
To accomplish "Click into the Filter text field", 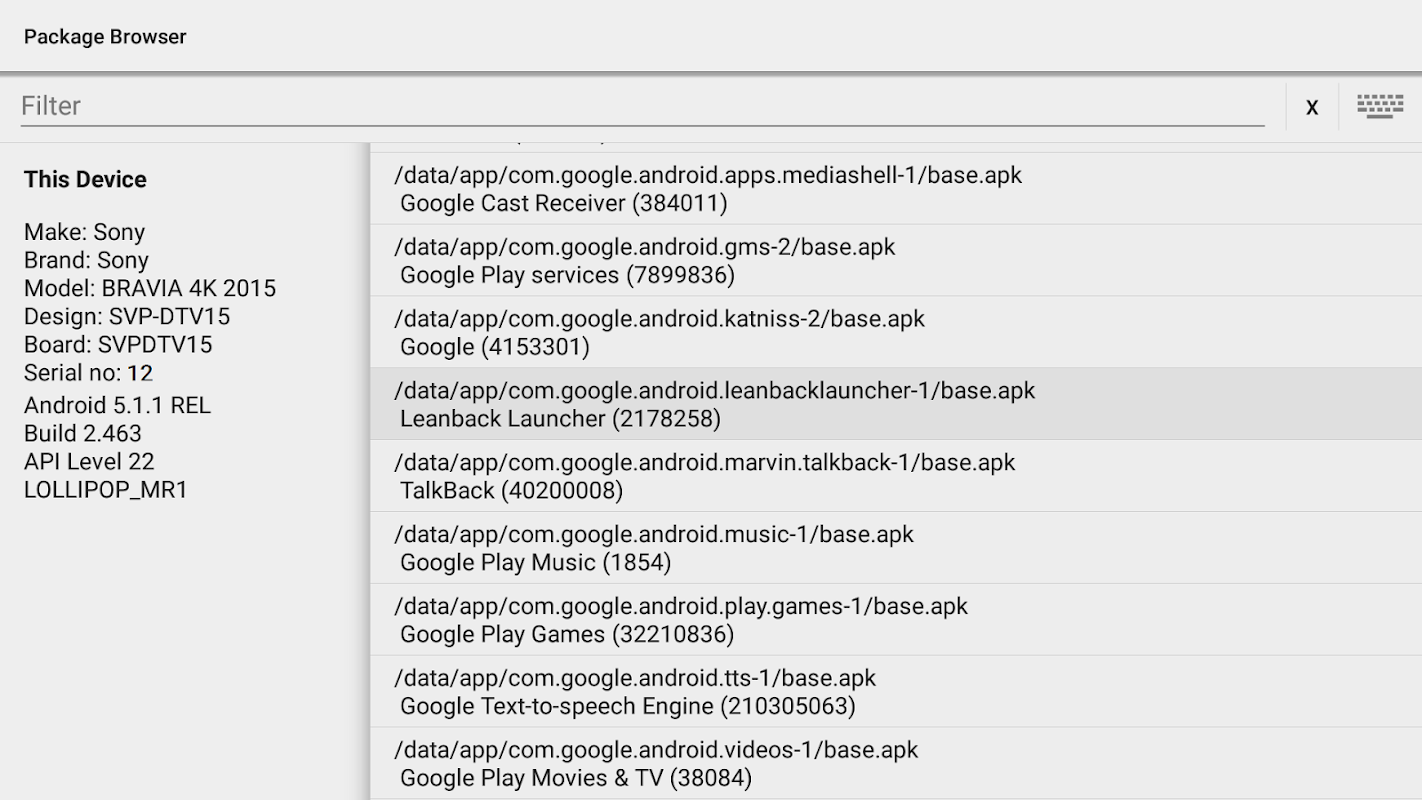I will pyautogui.click(x=642, y=106).
